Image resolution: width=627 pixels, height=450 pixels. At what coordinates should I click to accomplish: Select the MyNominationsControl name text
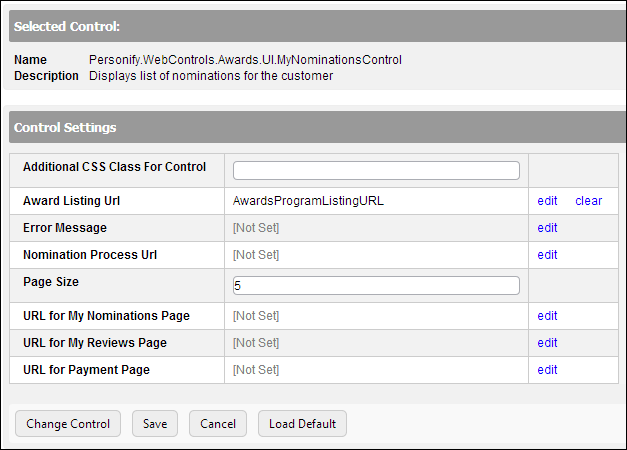coord(245,60)
